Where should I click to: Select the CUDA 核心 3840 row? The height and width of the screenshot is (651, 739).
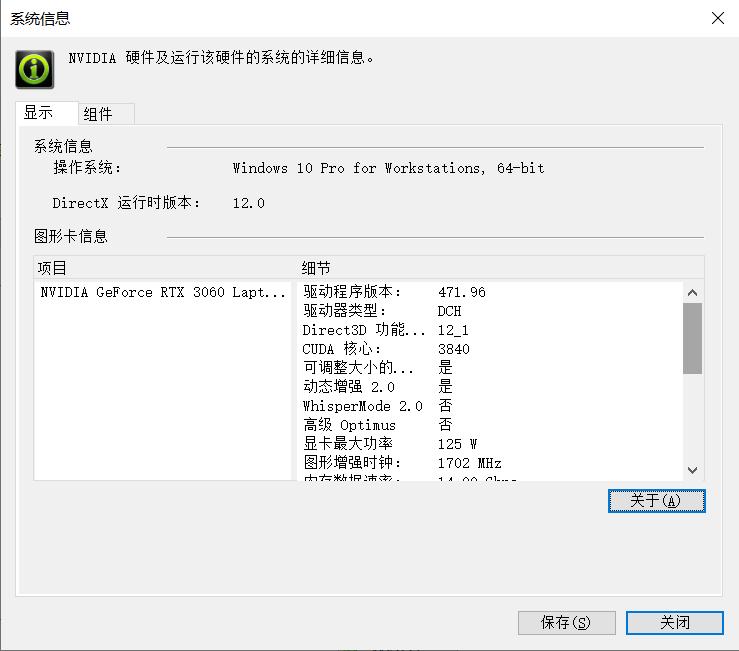(492, 349)
